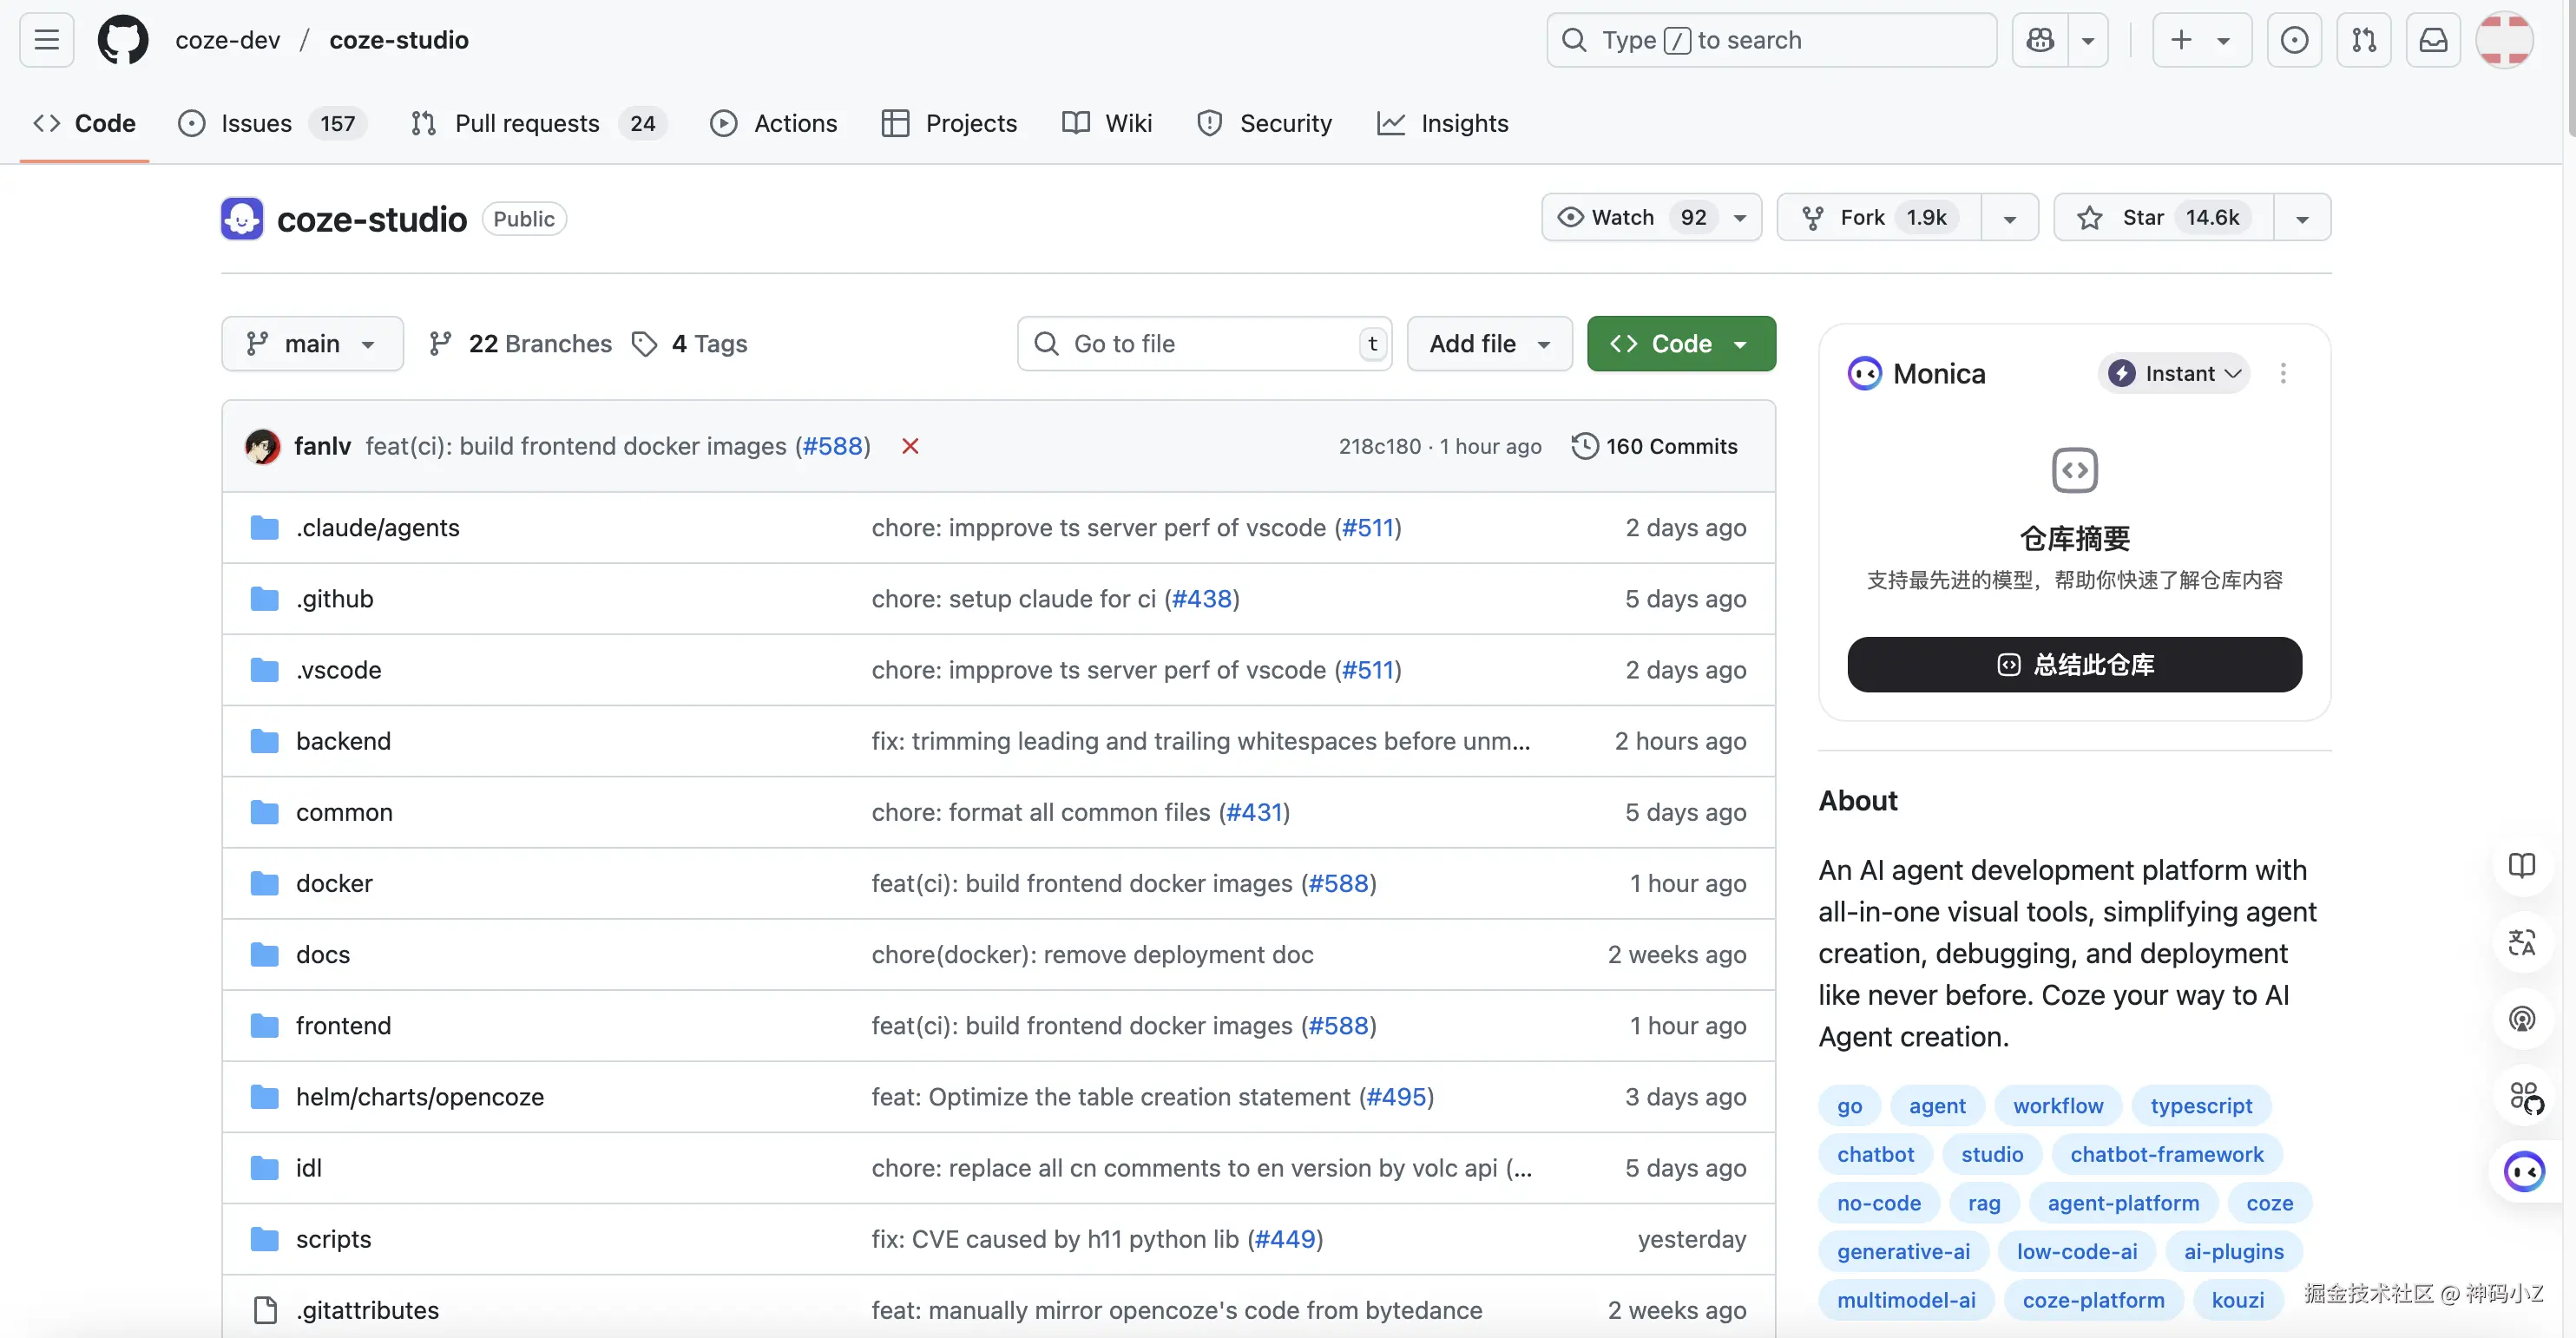Image resolution: width=2576 pixels, height=1338 pixels.
Task: Click the Go to file search field
Action: [1203, 344]
